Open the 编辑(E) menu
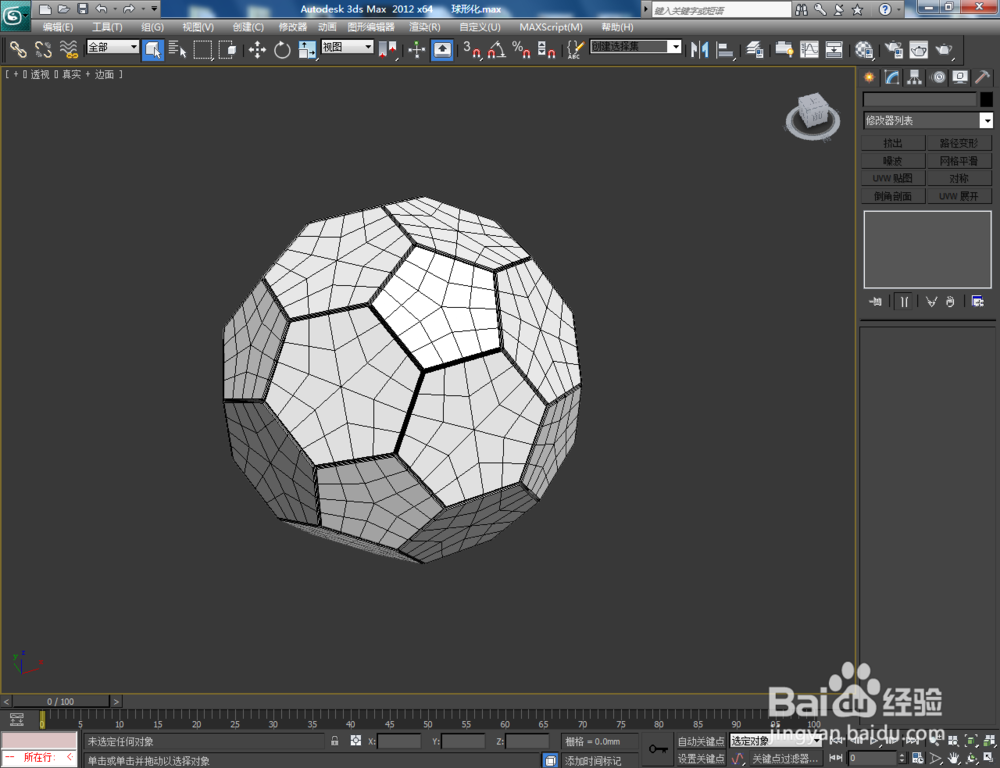 pos(57,27)
